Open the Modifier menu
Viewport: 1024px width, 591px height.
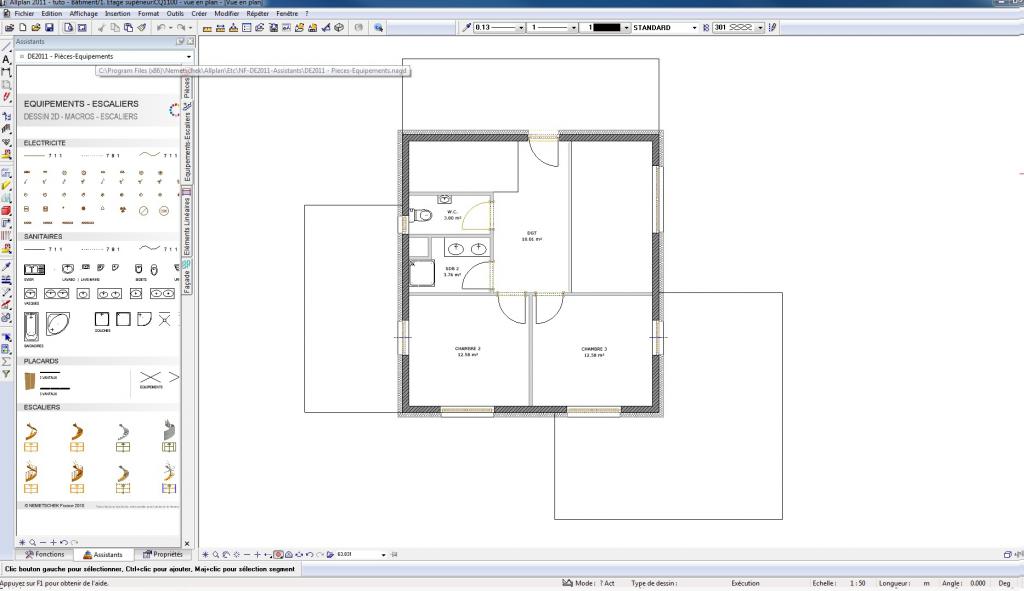tap(227, 14)
